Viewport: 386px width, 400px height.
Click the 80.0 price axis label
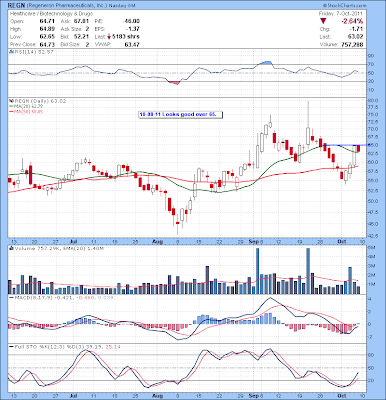374,100
